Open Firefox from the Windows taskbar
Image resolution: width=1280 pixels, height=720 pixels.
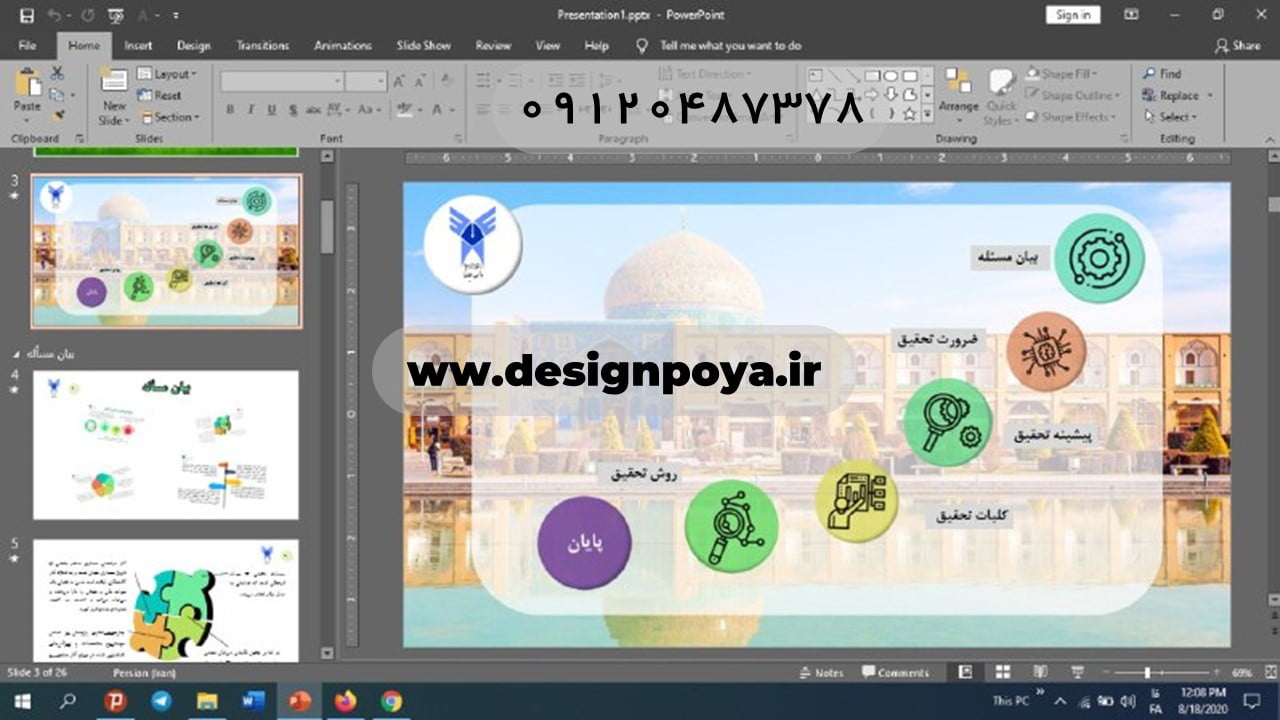click(345, 701)
